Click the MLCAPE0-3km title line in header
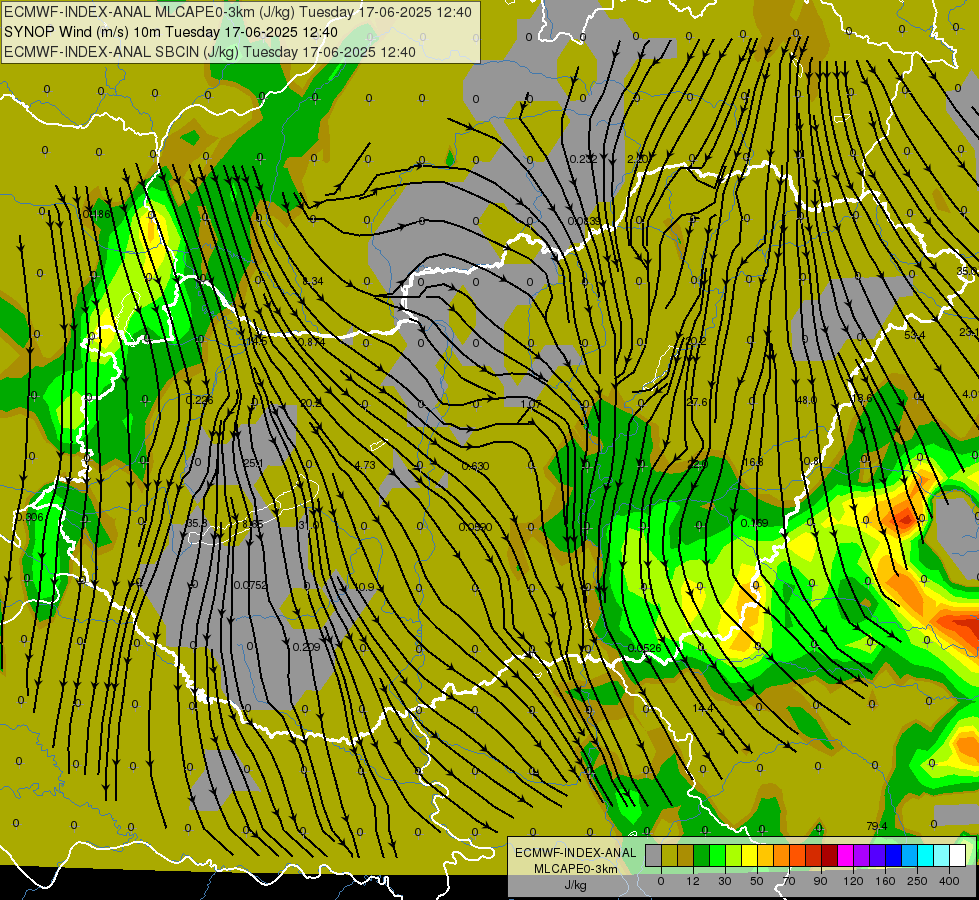Viewport: 979px width, 900px height. 238,12
